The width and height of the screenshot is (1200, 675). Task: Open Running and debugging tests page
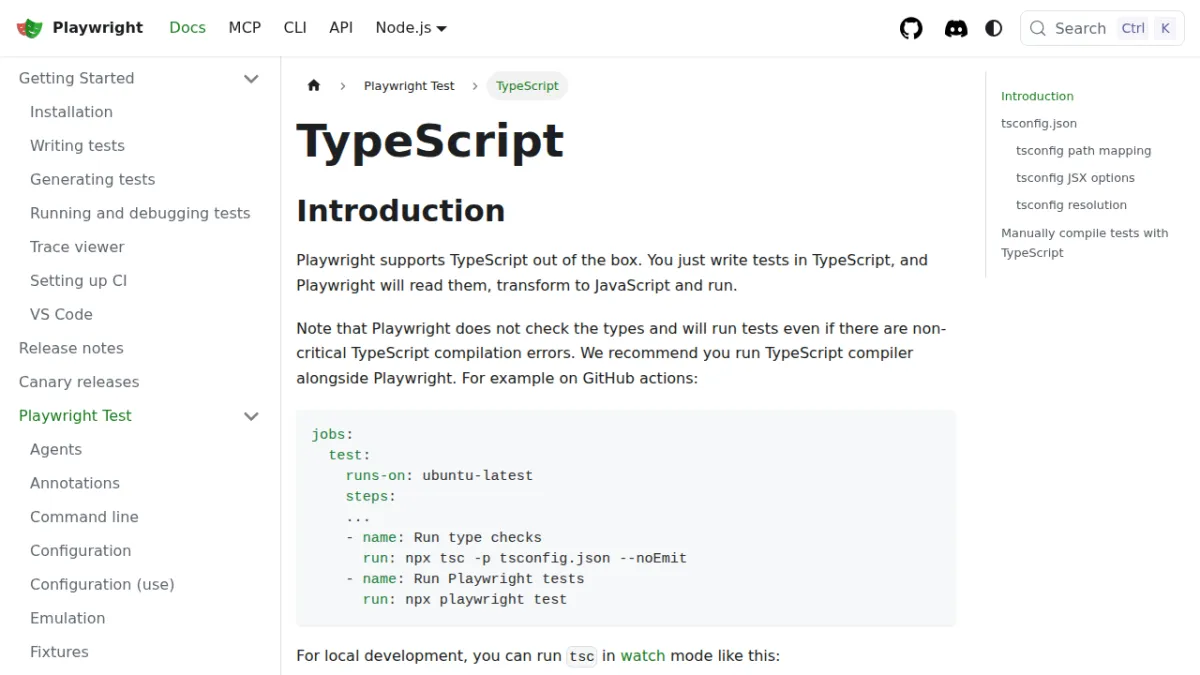[140, 213]
